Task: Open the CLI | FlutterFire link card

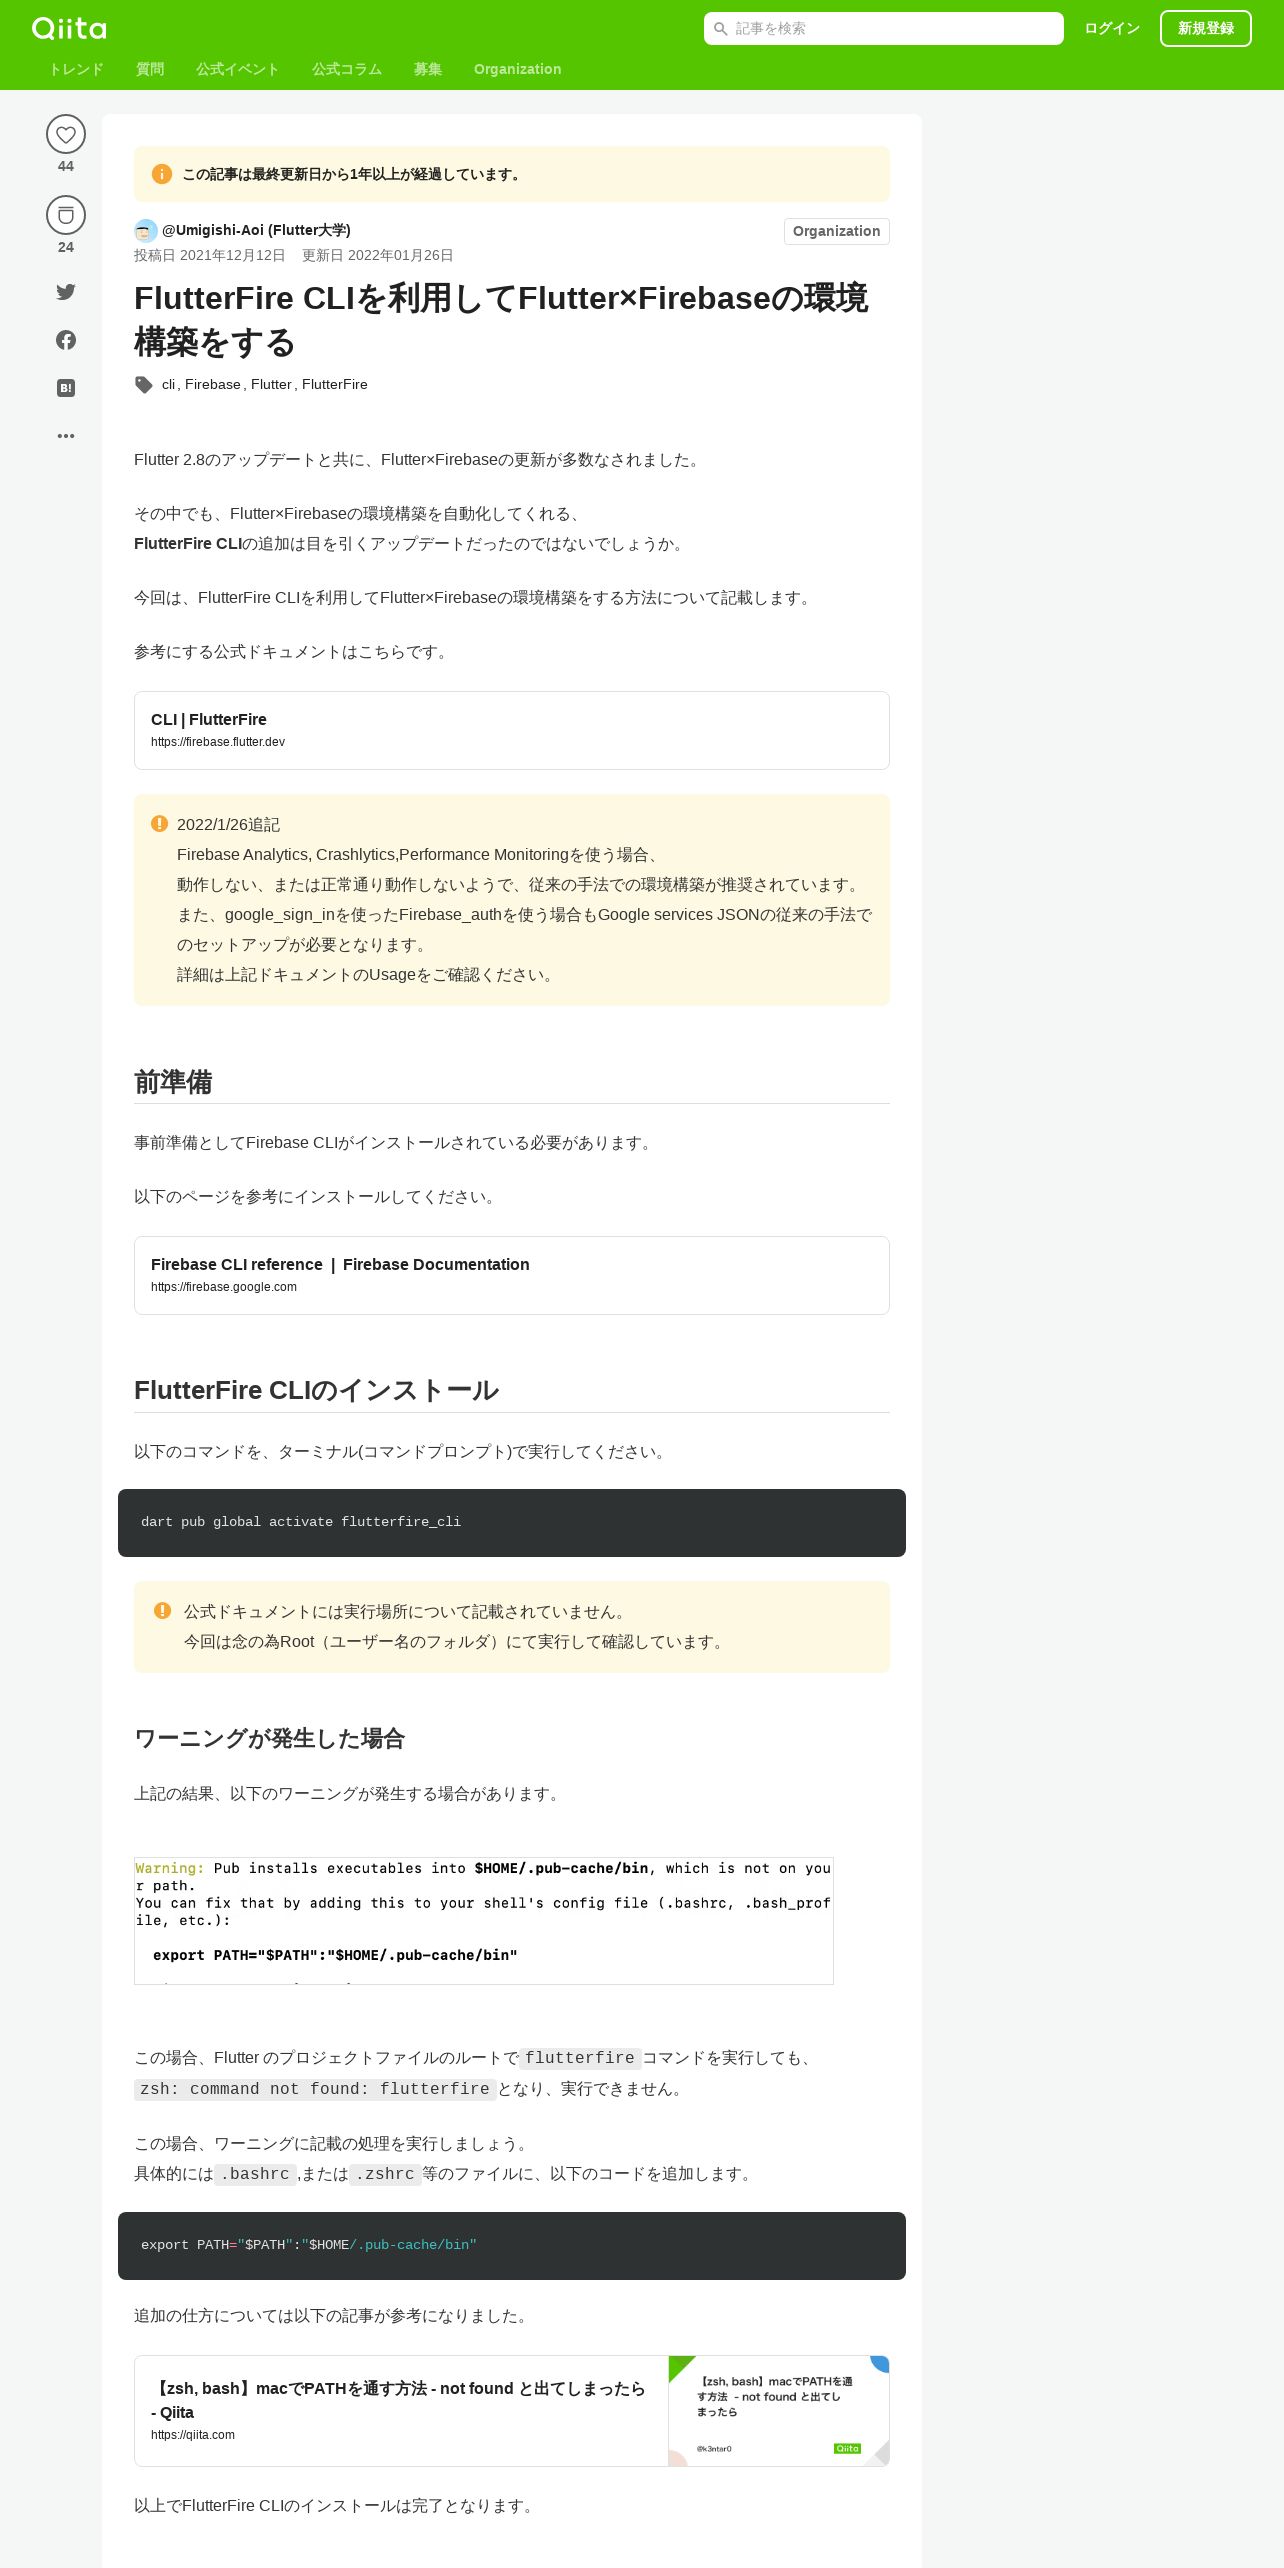Action: click(512, 730)
